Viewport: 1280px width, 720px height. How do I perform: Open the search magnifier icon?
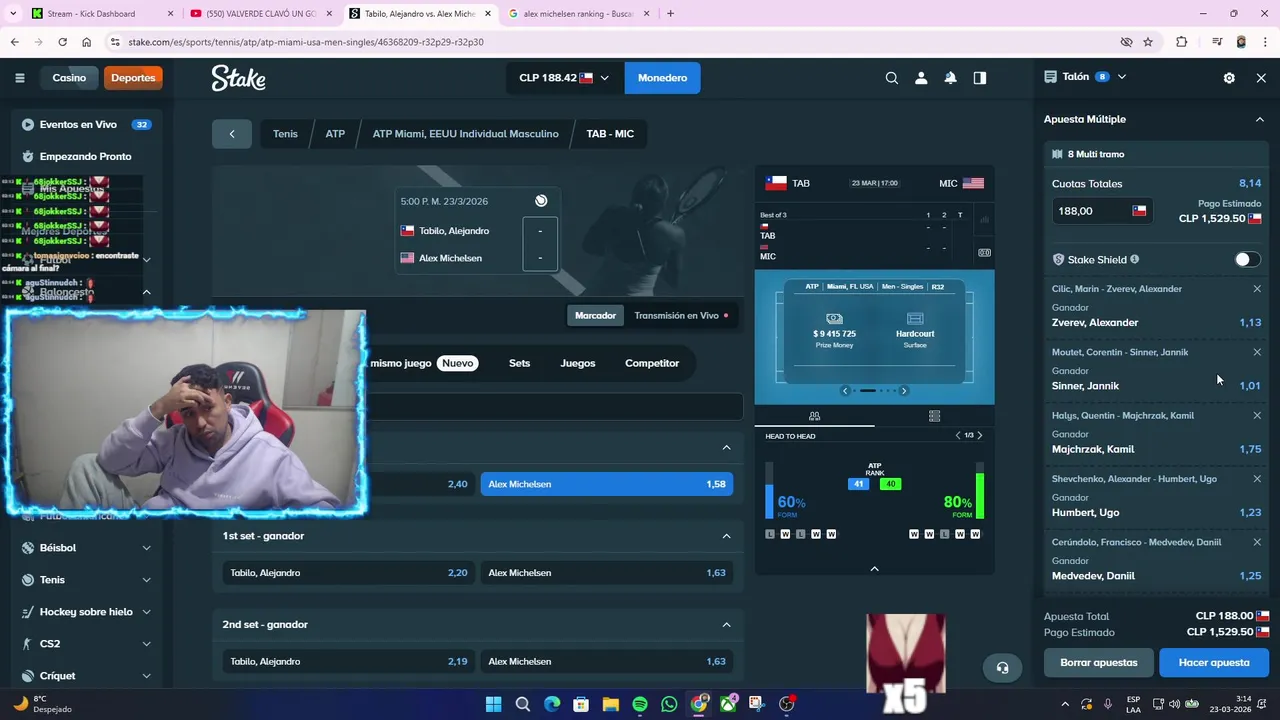click(x=892, y=78)
